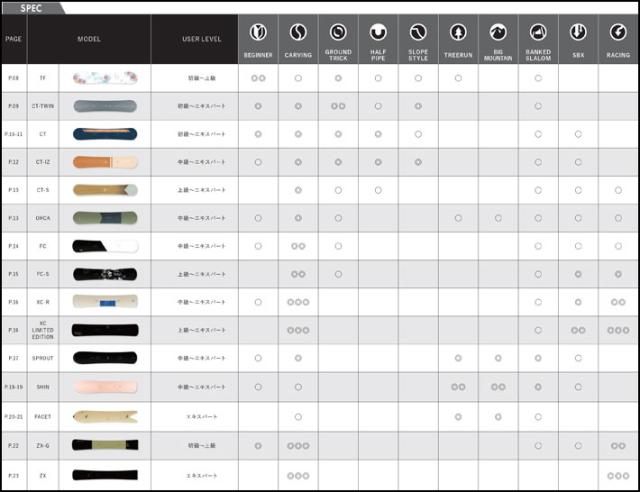640x492 pixels.
Task: Click page number P.10-11 in CT row
Action: (x=13, y=134)
